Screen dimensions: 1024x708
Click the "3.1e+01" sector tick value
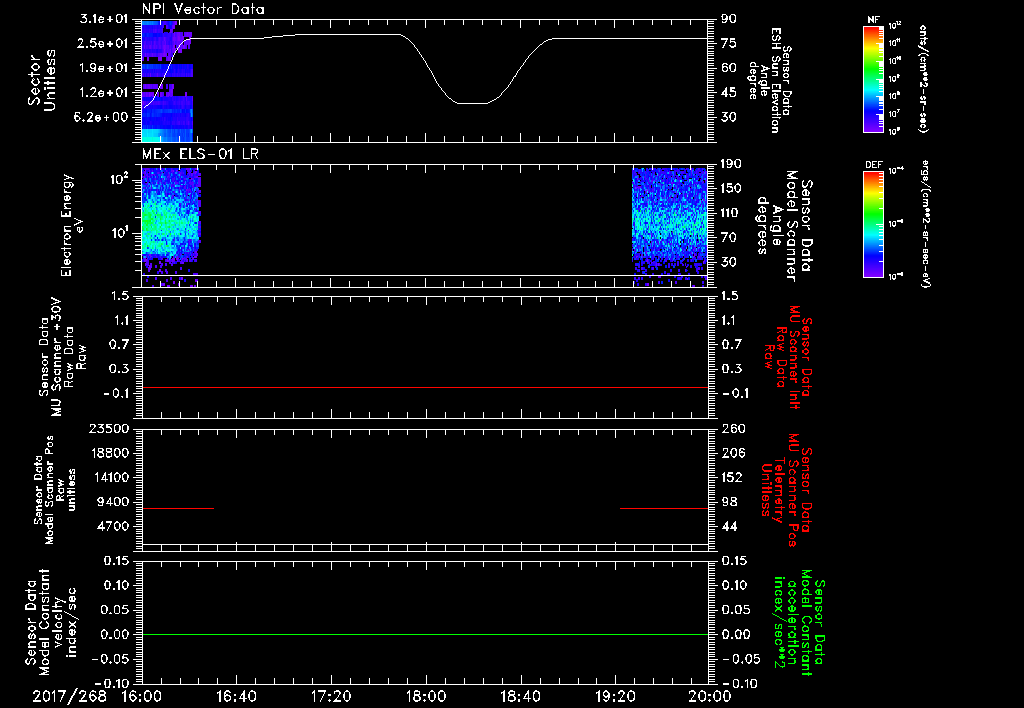[x=104, y=19]
